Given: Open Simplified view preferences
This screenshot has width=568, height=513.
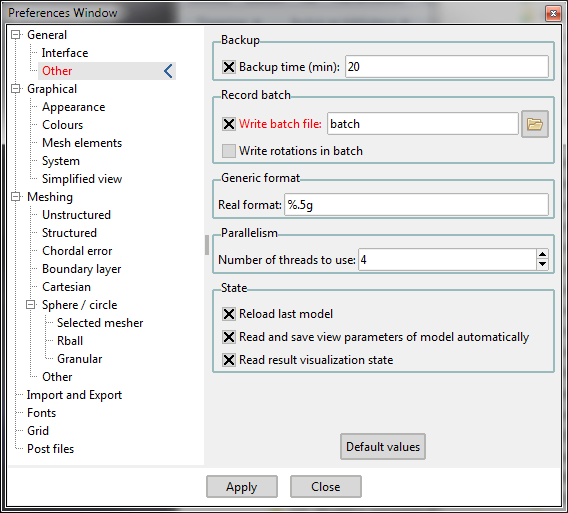Looking at the screenshot, I should 82,179.
